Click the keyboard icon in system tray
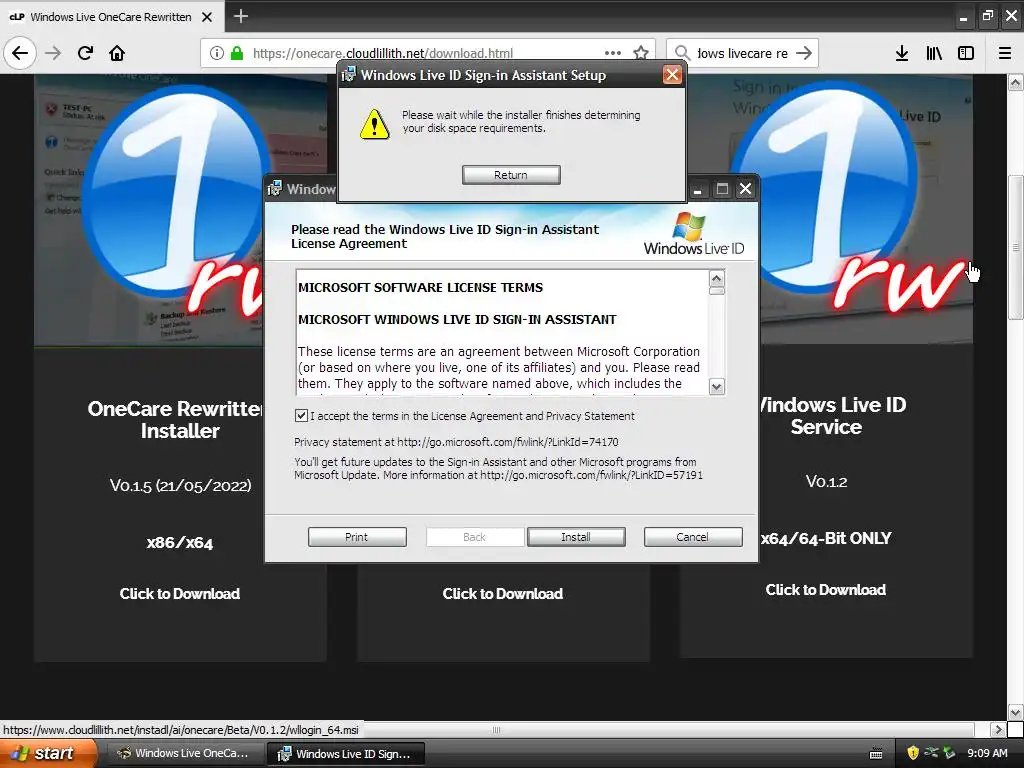1024x768 pixels. pos(876,754)
